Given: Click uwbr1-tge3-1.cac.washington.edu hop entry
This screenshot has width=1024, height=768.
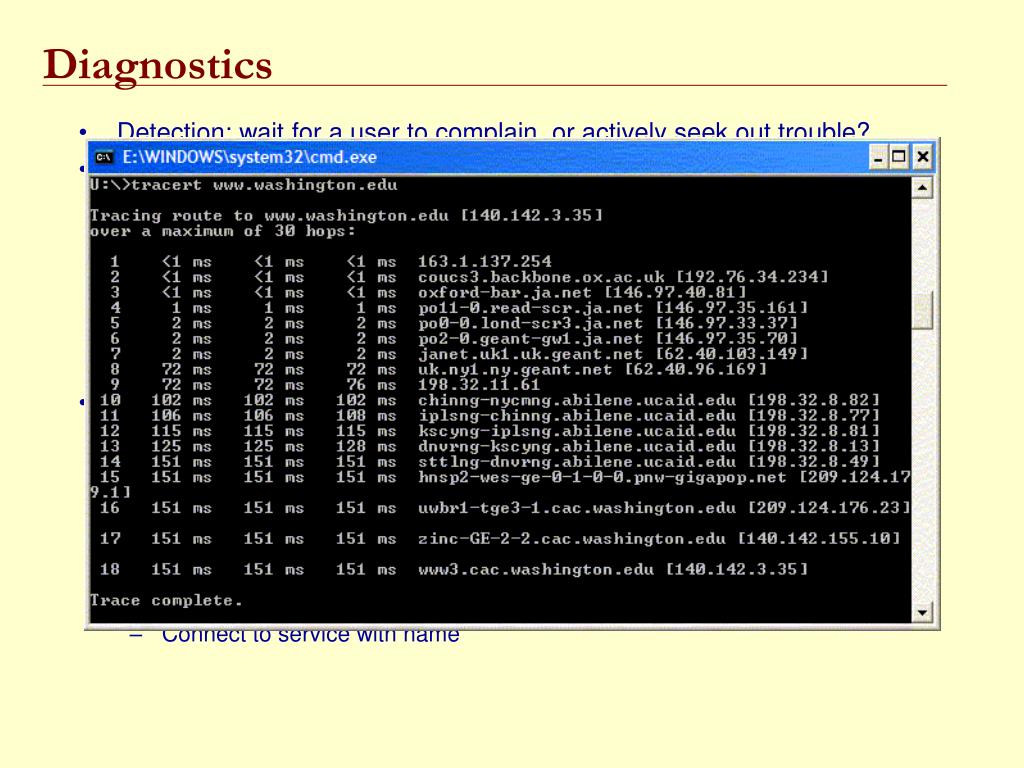Looking at the screenshot, I should click(x=664, y=508).
